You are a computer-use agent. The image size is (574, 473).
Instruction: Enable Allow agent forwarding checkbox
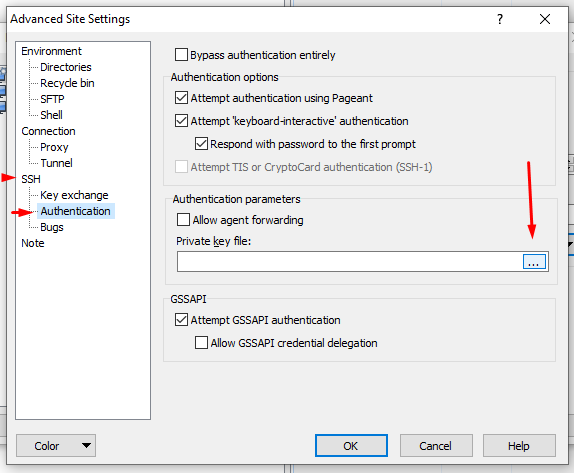[x=183, y=220]
